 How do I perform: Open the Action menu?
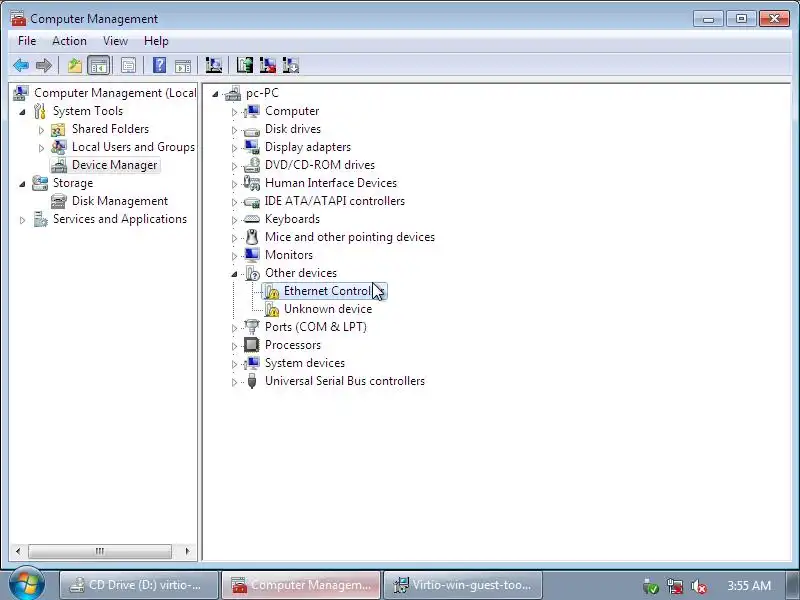69,41
